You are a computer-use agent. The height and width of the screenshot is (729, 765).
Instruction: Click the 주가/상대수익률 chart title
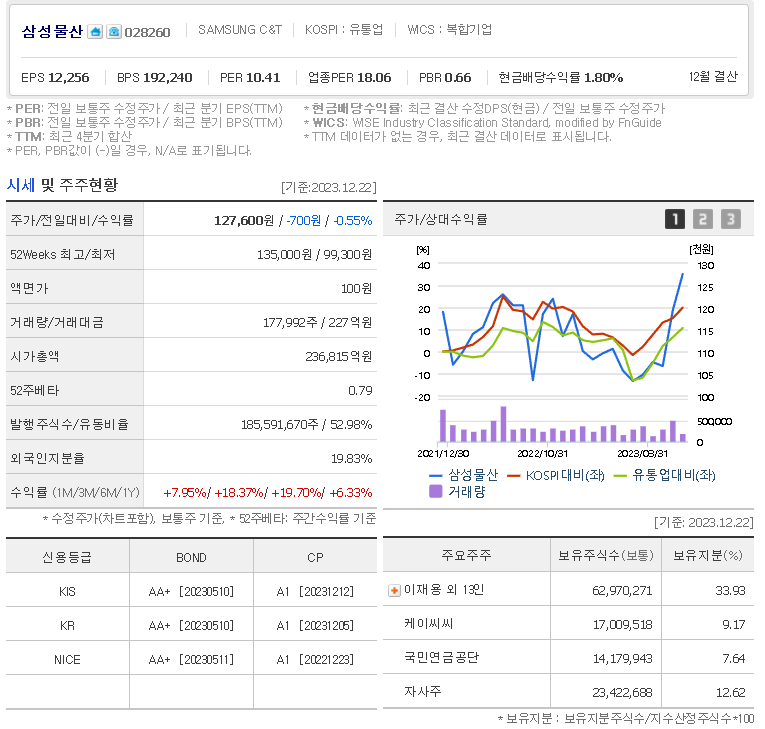coord(441,220)
